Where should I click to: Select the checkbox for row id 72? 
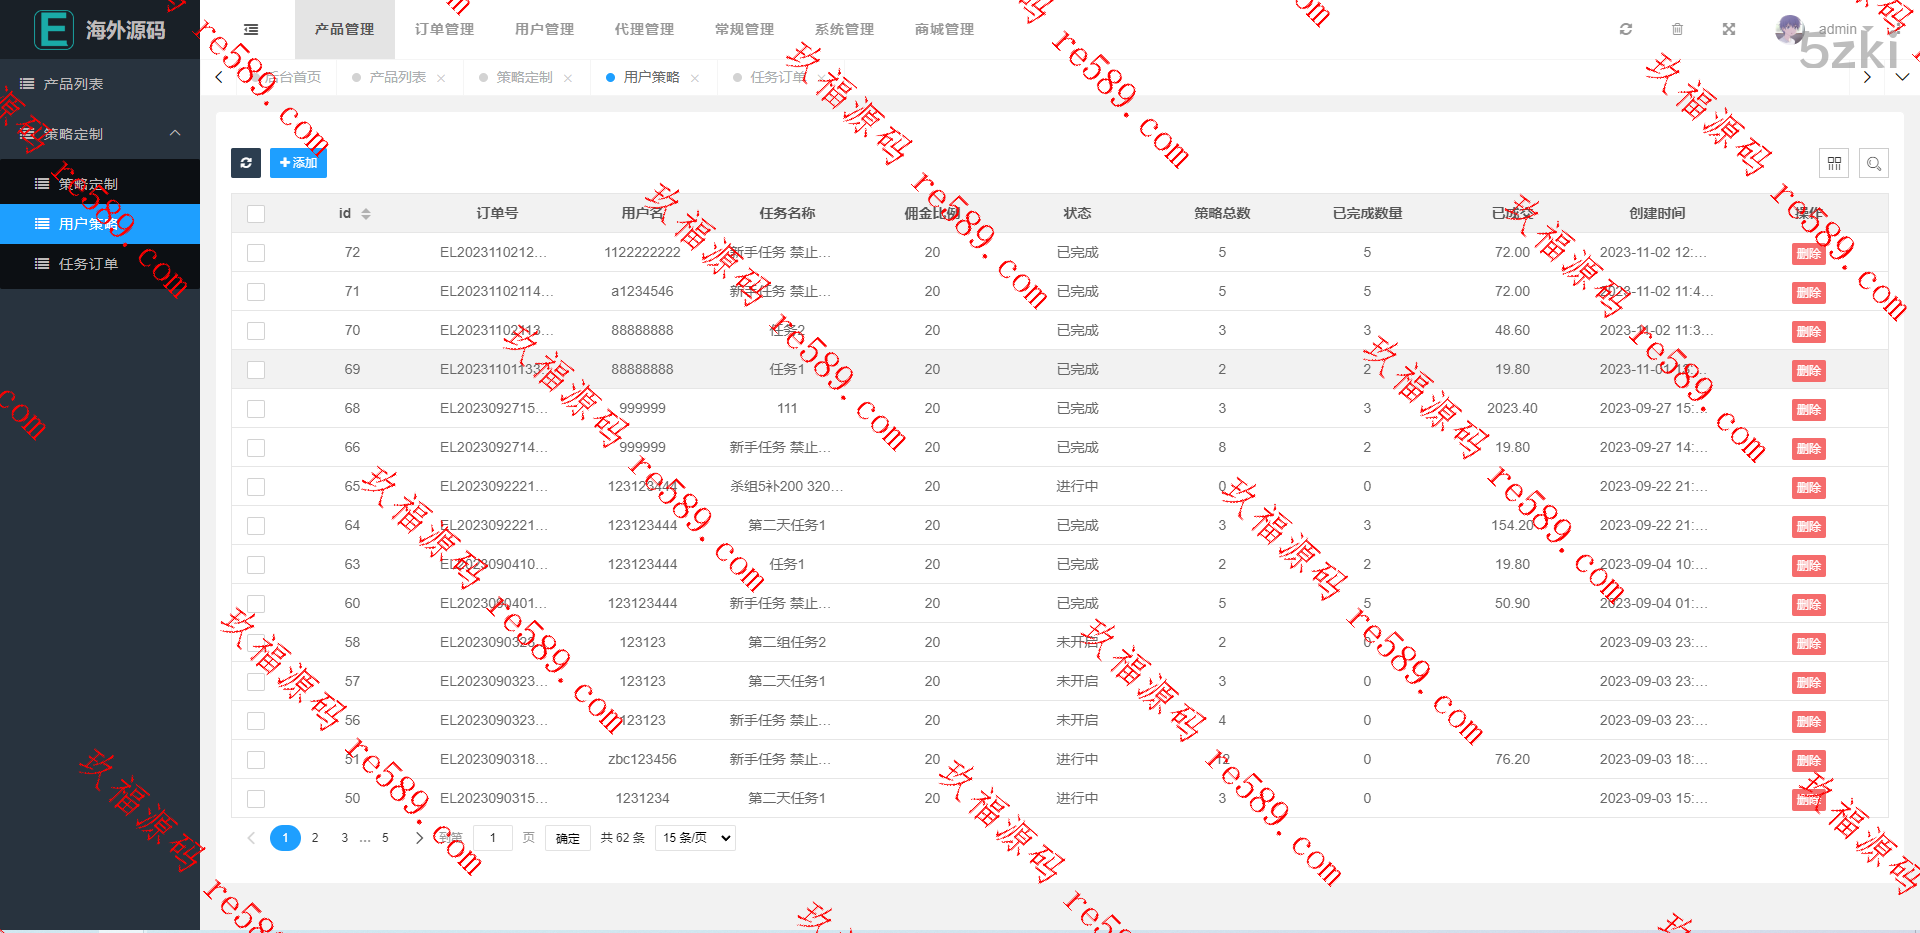(256, 253)
